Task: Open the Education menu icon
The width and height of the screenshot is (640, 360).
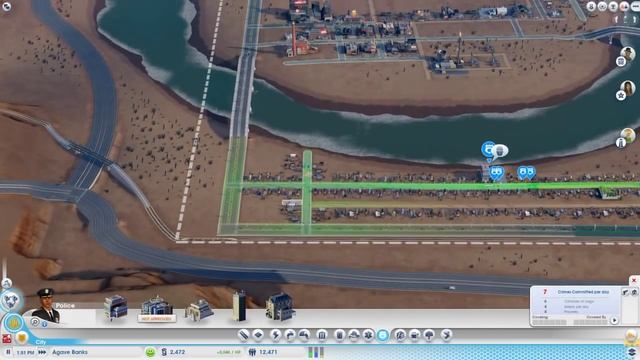Action: coord(400,335)
